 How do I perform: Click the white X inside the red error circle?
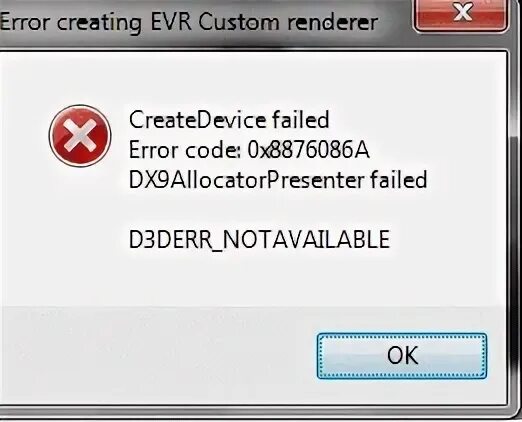[x=80, y=136]
